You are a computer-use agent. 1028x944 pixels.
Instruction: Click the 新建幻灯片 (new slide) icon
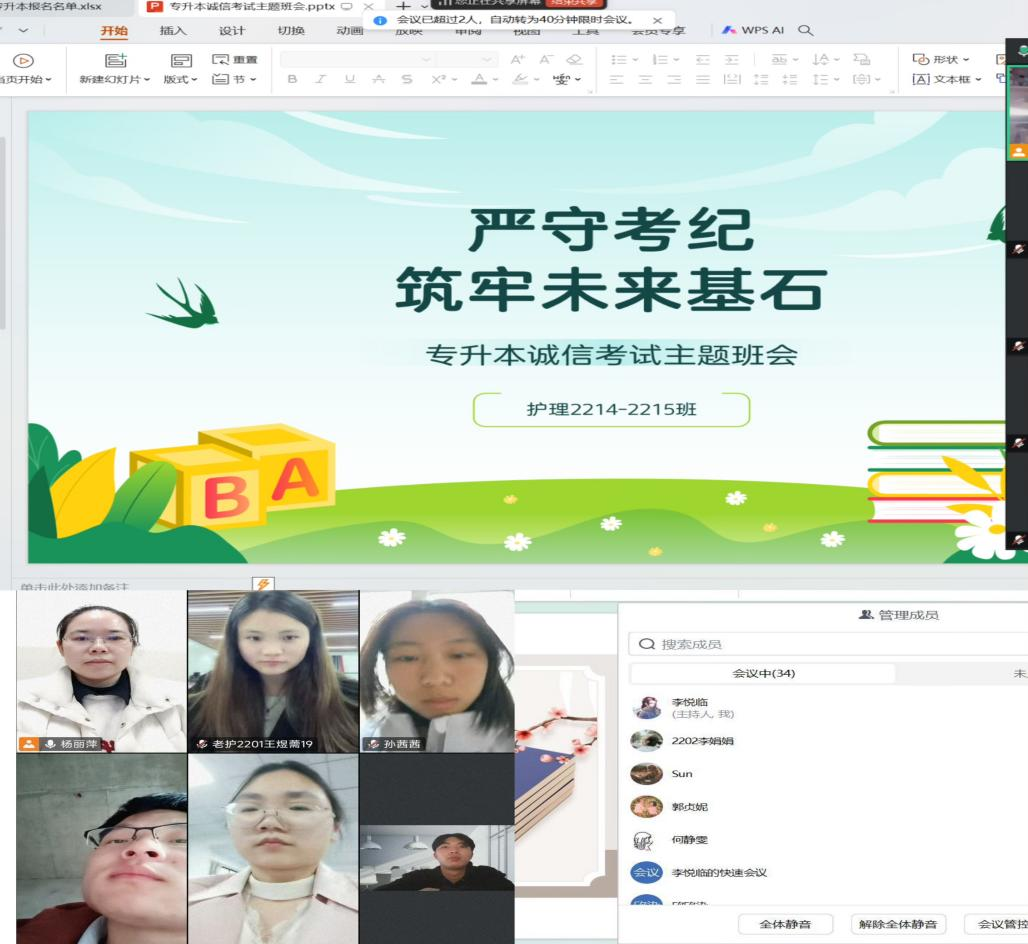click(x=115, y=59)
